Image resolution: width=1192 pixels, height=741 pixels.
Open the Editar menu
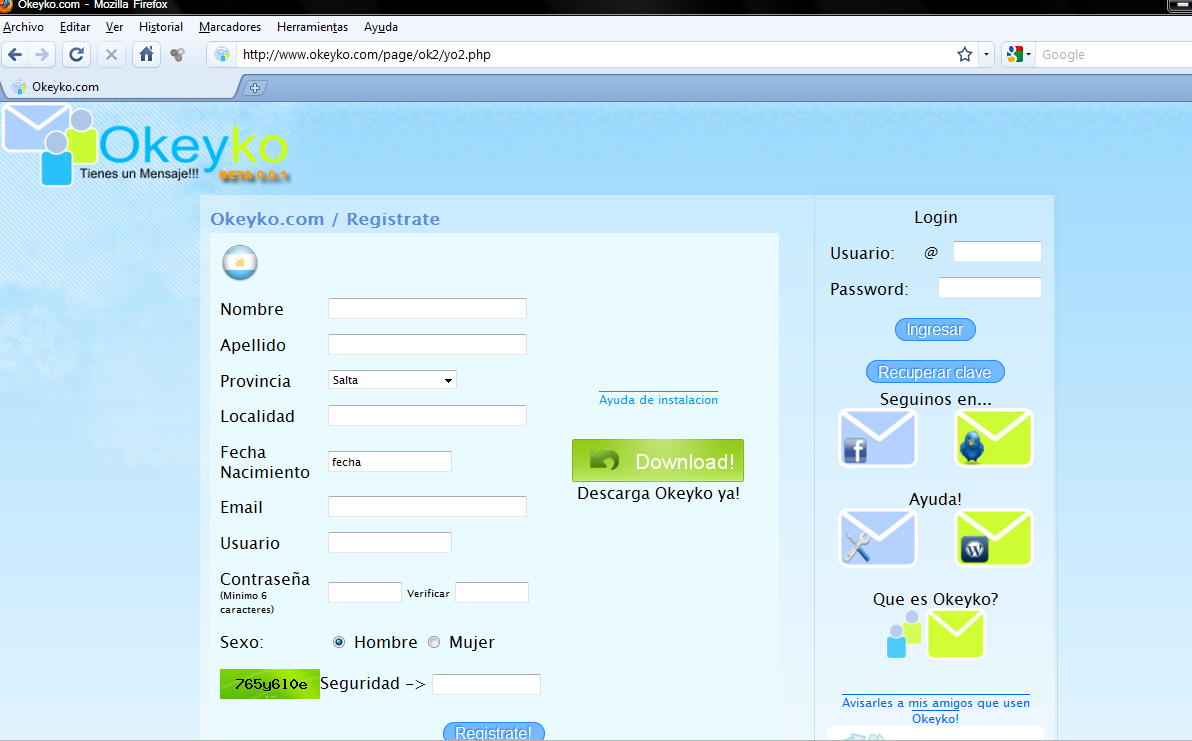pos(74,27)
